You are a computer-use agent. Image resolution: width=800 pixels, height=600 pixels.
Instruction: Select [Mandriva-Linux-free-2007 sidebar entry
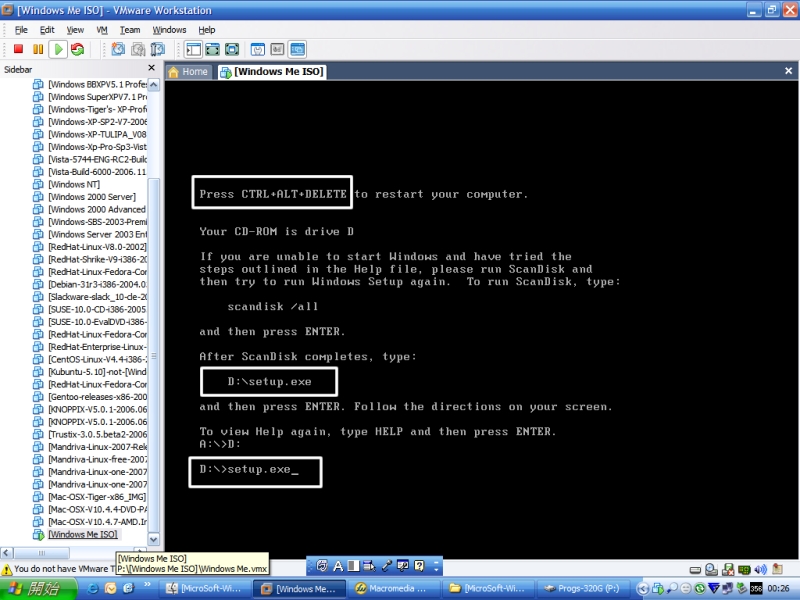(x=97, y=459)
